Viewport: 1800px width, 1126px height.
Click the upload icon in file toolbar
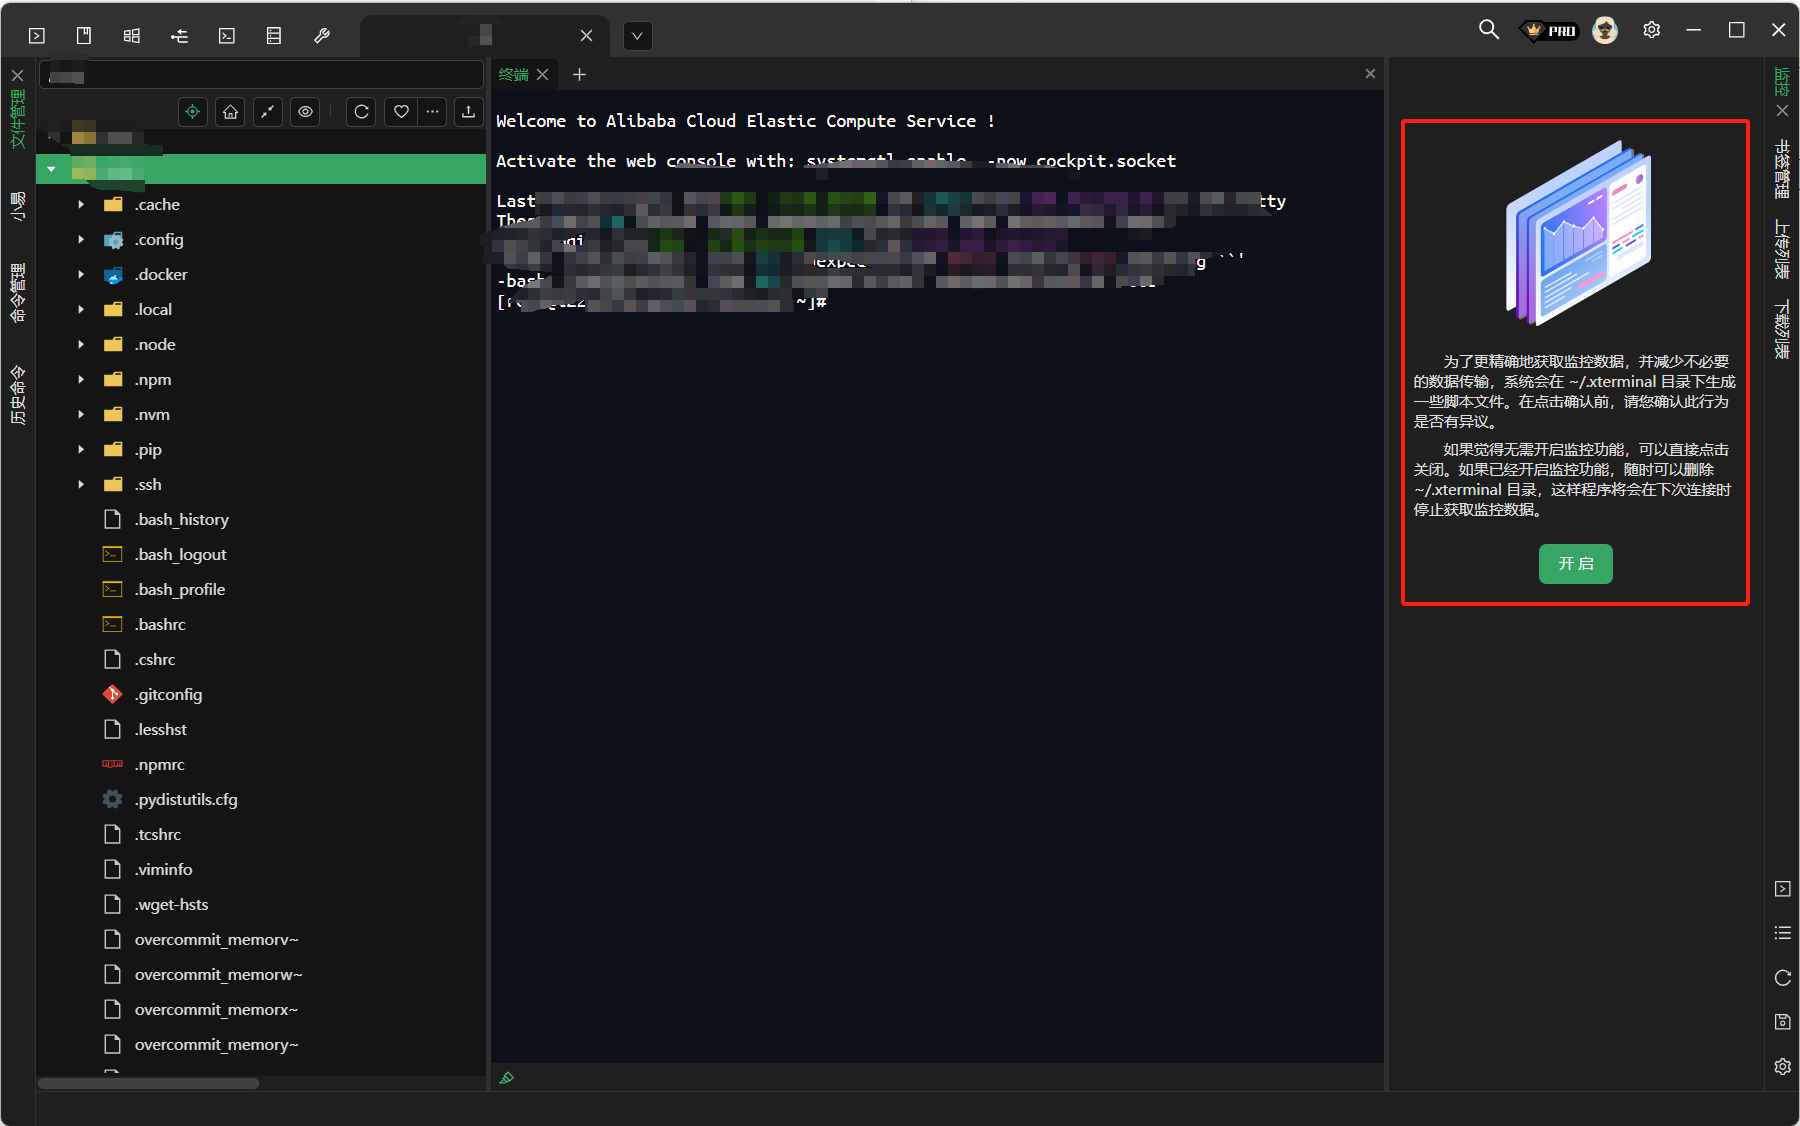click(x=468, y=112)
